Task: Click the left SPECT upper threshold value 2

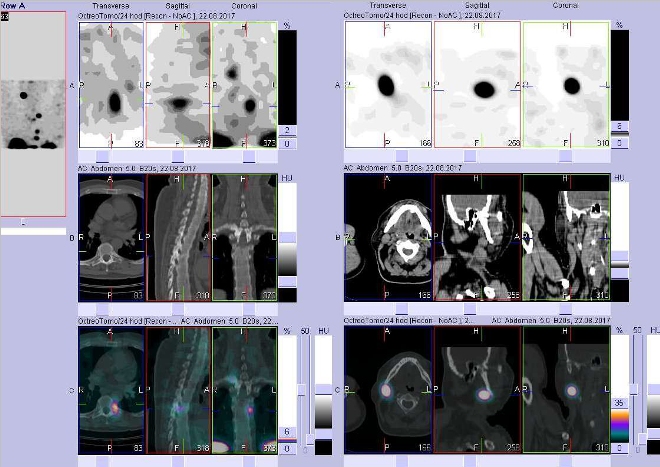Action: click(287, 130)
